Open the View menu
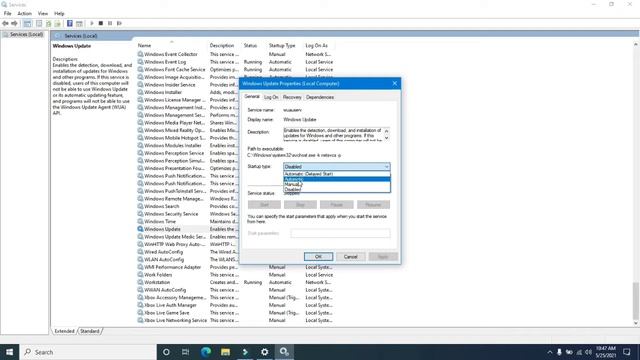 pos(43,13)
